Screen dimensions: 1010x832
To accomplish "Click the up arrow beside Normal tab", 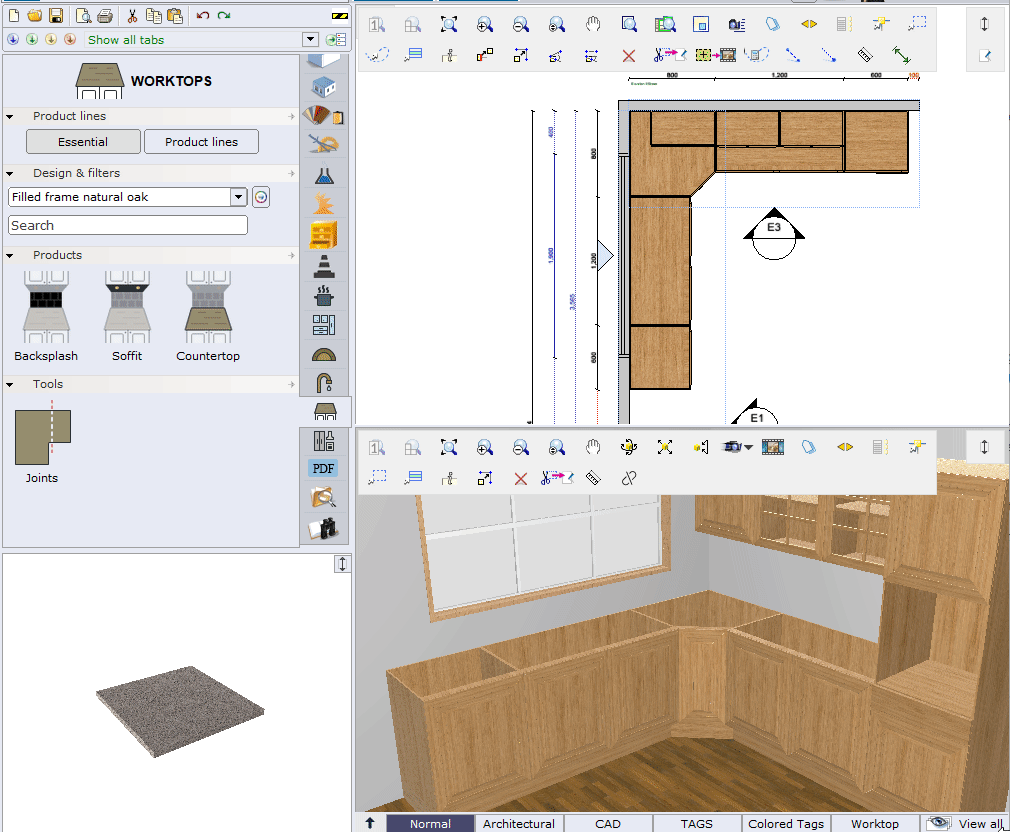I will click(x=370, y=823).
